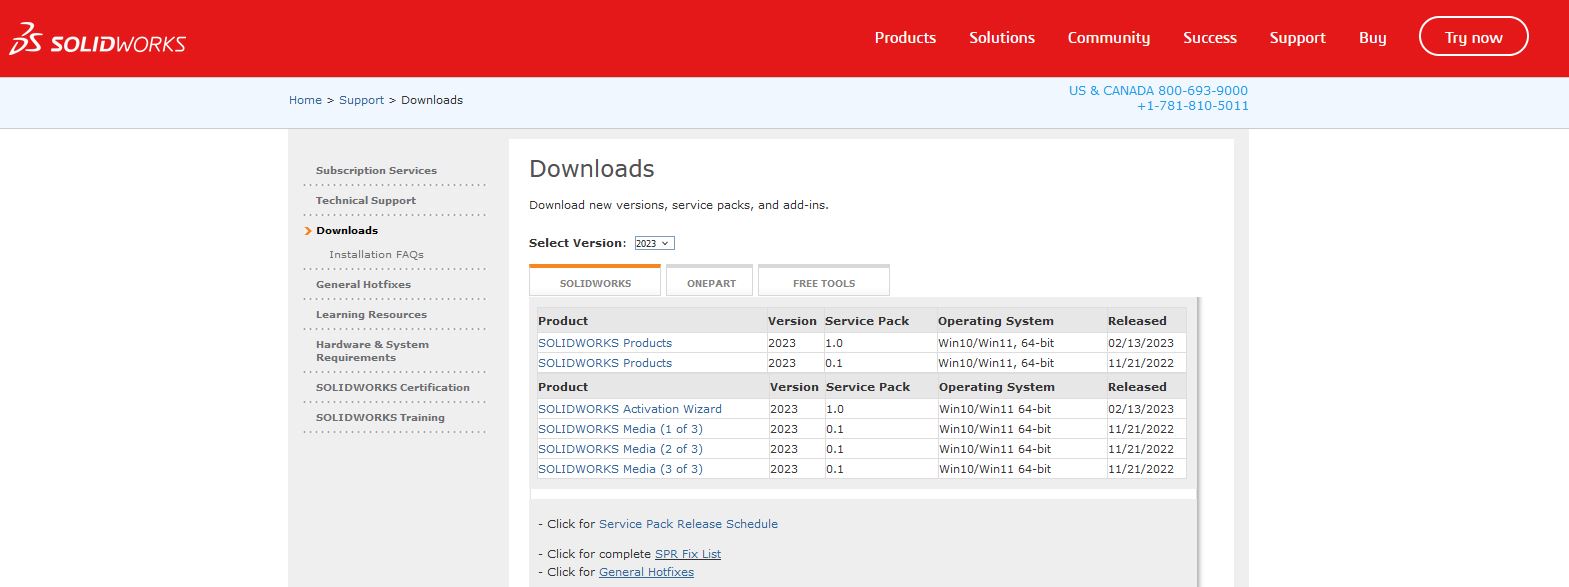Switch to the ONEPART tab
Viewport: 1569px width, 587px height.
pos(710,283)
